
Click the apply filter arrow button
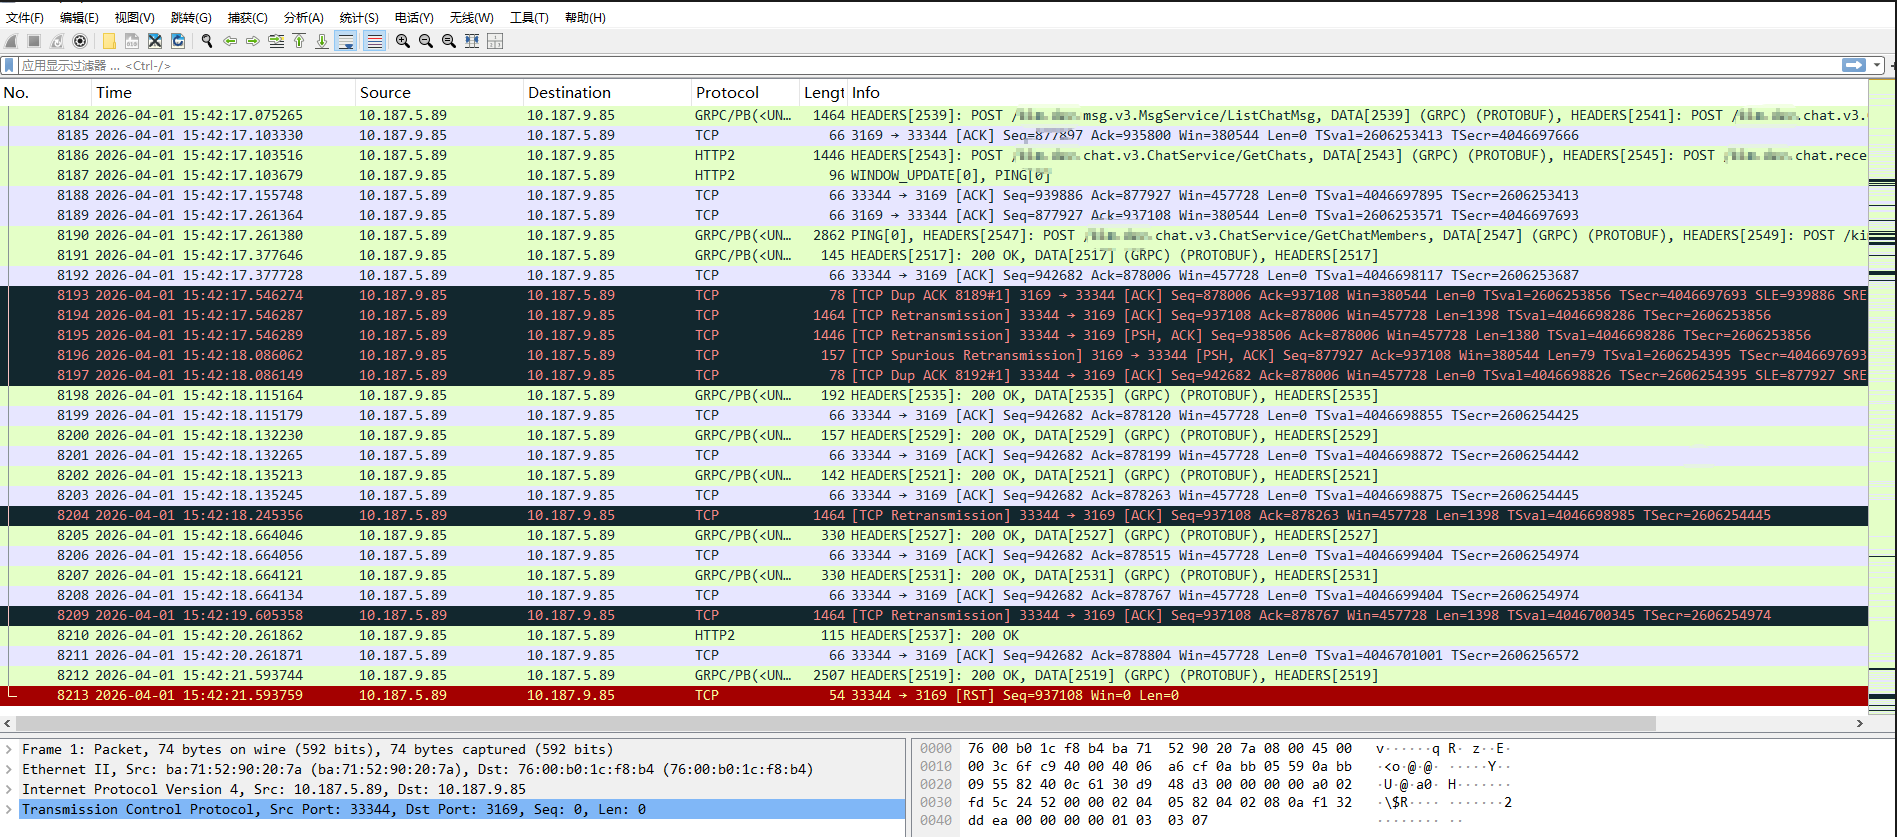coord(1854,65)
